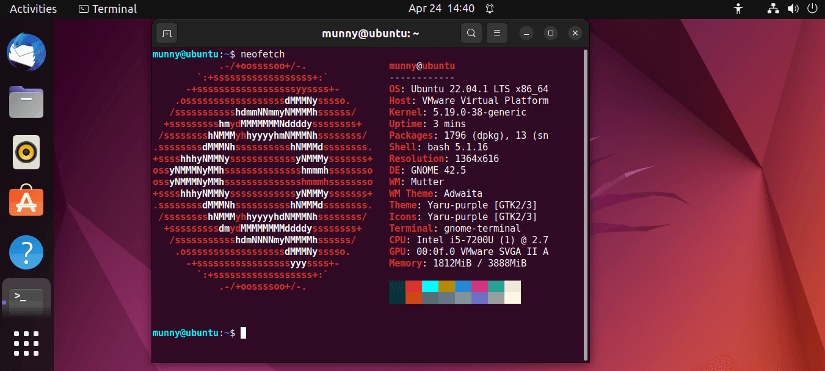Click the 'DE: GNOME 42.5' line
Image resolution: width=825 pixels, height=371 pixels.
427,170
